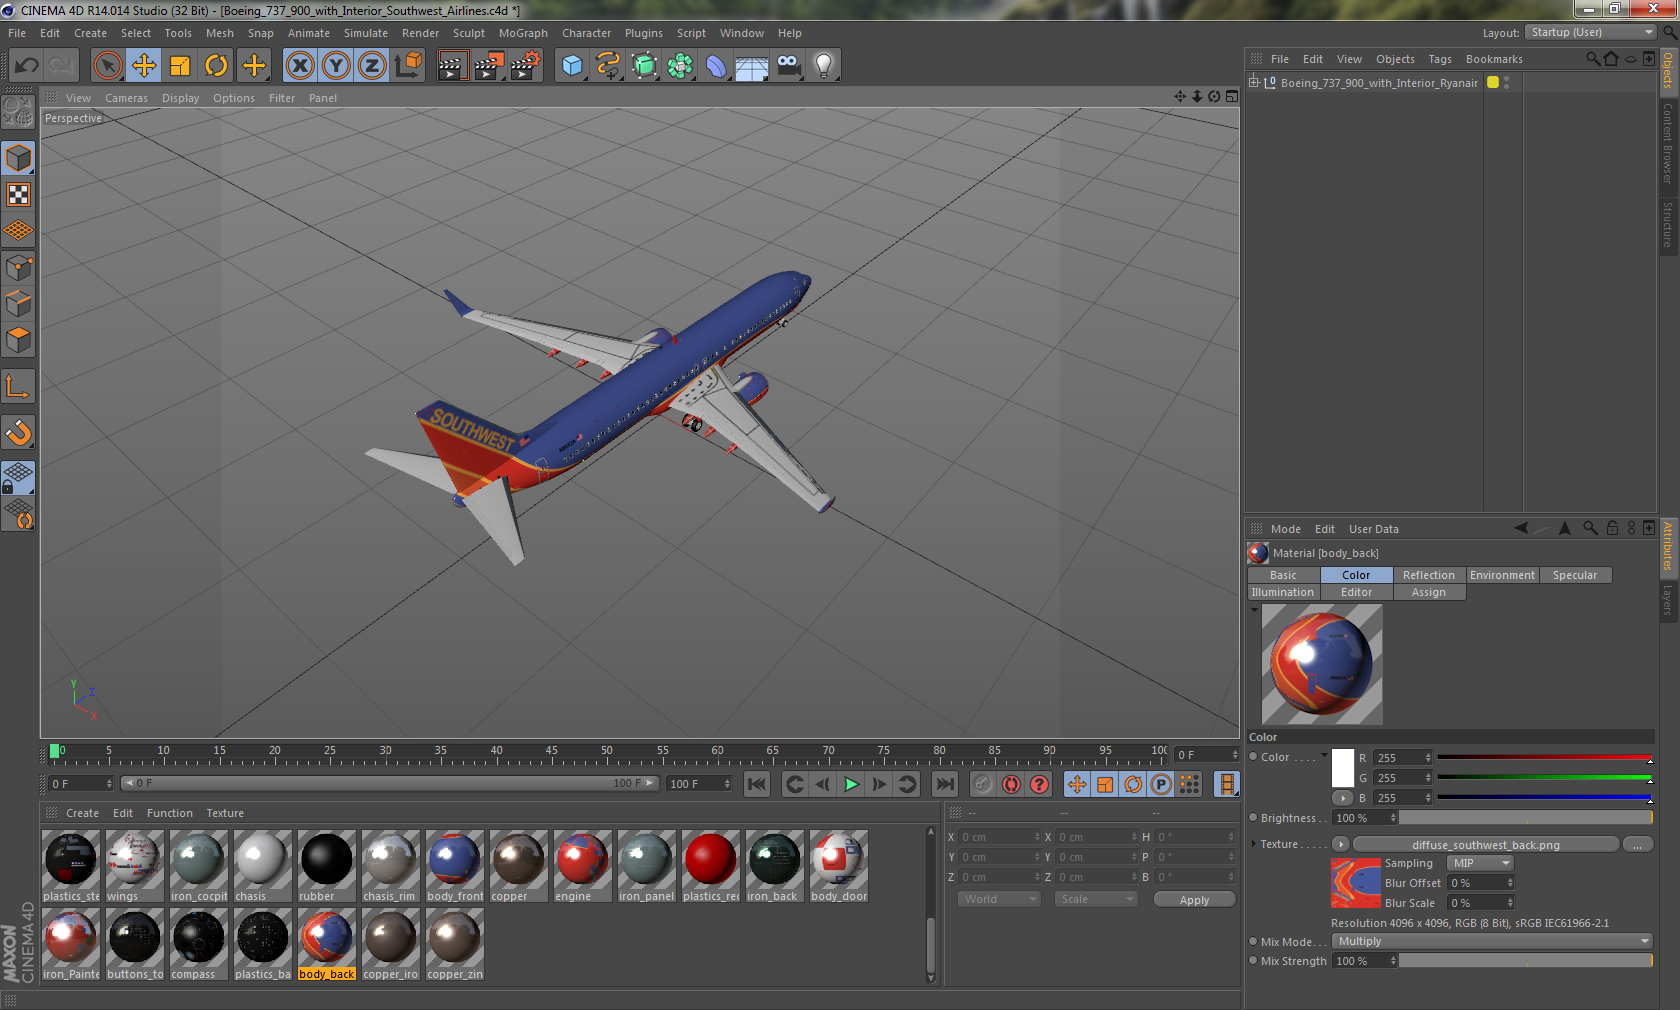Add a Cube primitive object
1680x1010 pixels.
tap(572, 66)
